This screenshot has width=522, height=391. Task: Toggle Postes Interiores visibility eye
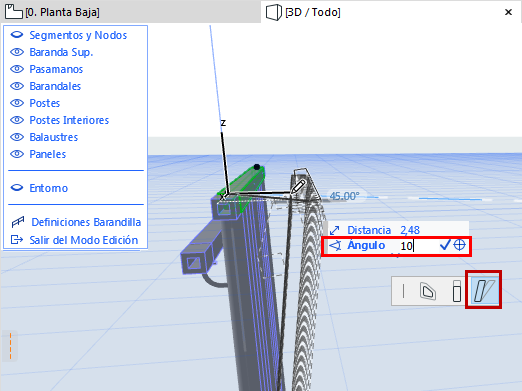pos(17,120)
